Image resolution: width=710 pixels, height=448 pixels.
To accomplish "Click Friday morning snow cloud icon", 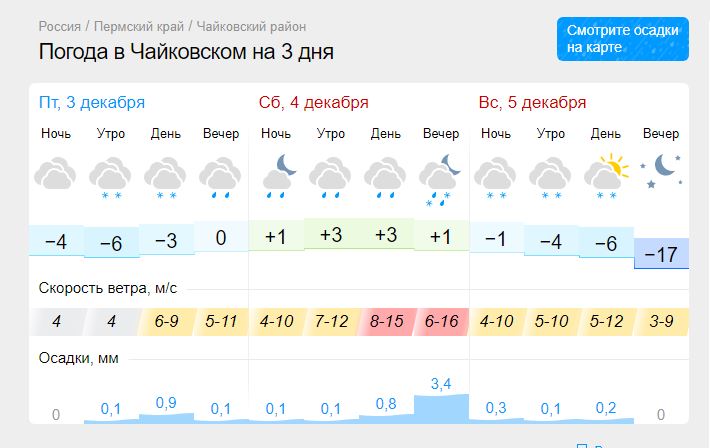I will click(110, 178).
